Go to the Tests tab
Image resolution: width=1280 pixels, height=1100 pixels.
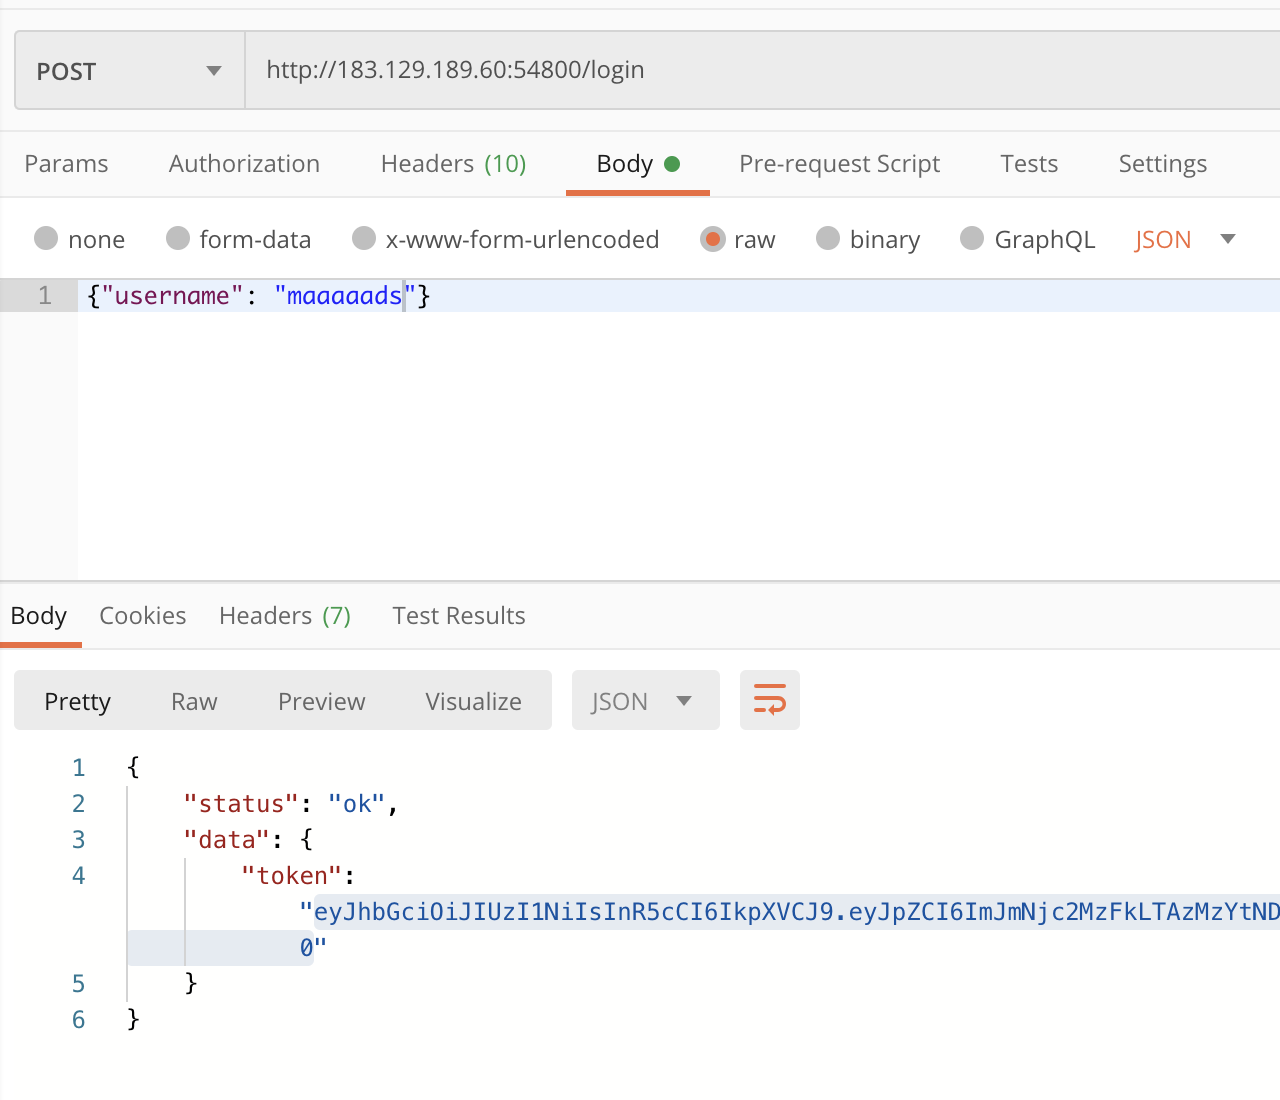[x=1029, y=164]
